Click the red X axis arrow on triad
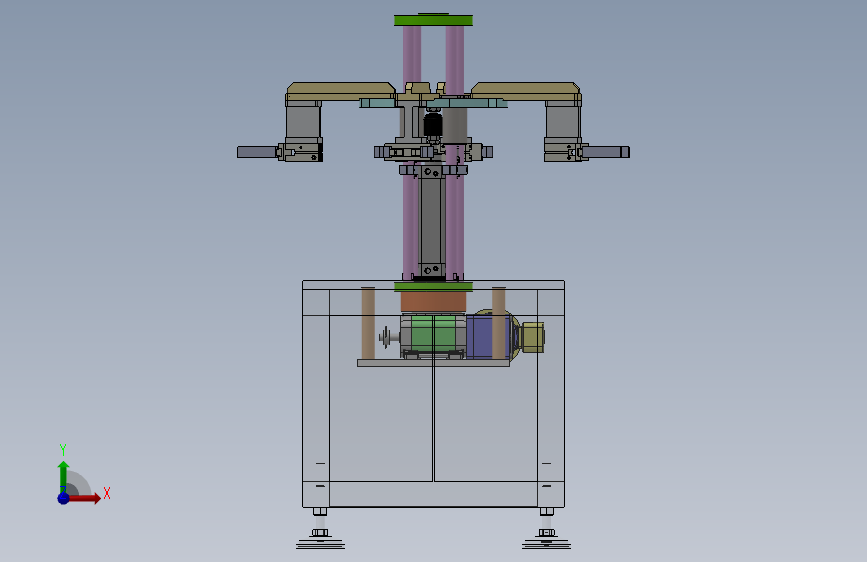Viewport: 867px width, 562px height. (85, 498)
